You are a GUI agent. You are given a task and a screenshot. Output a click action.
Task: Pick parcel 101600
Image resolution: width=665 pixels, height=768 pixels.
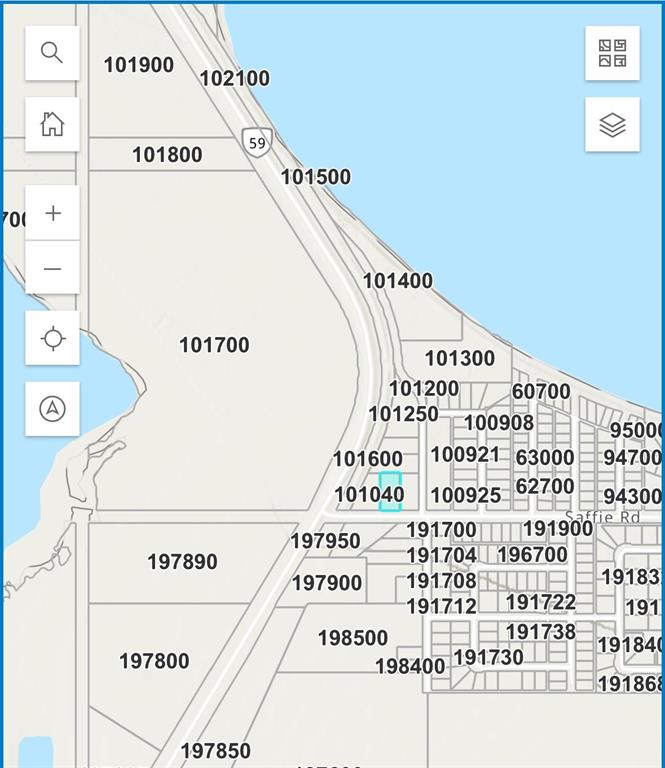(x=367, y=459)
